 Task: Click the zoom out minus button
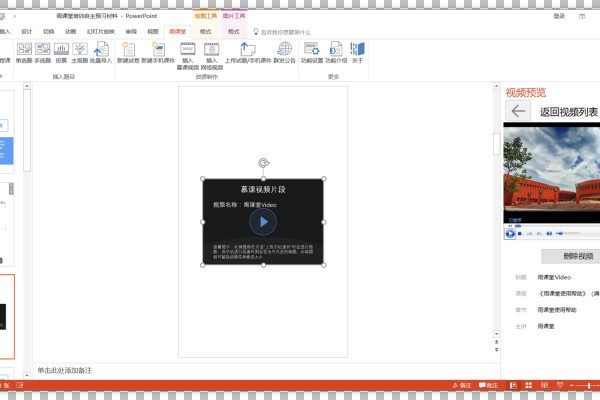point(572,385)
